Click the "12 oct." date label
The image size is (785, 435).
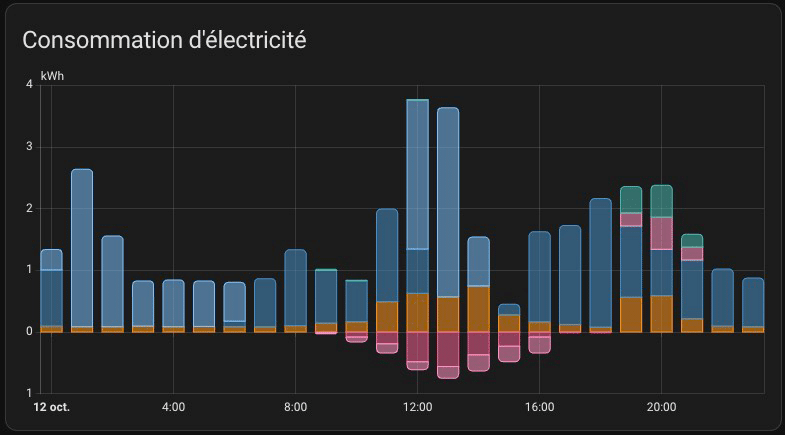coord(51,407)
